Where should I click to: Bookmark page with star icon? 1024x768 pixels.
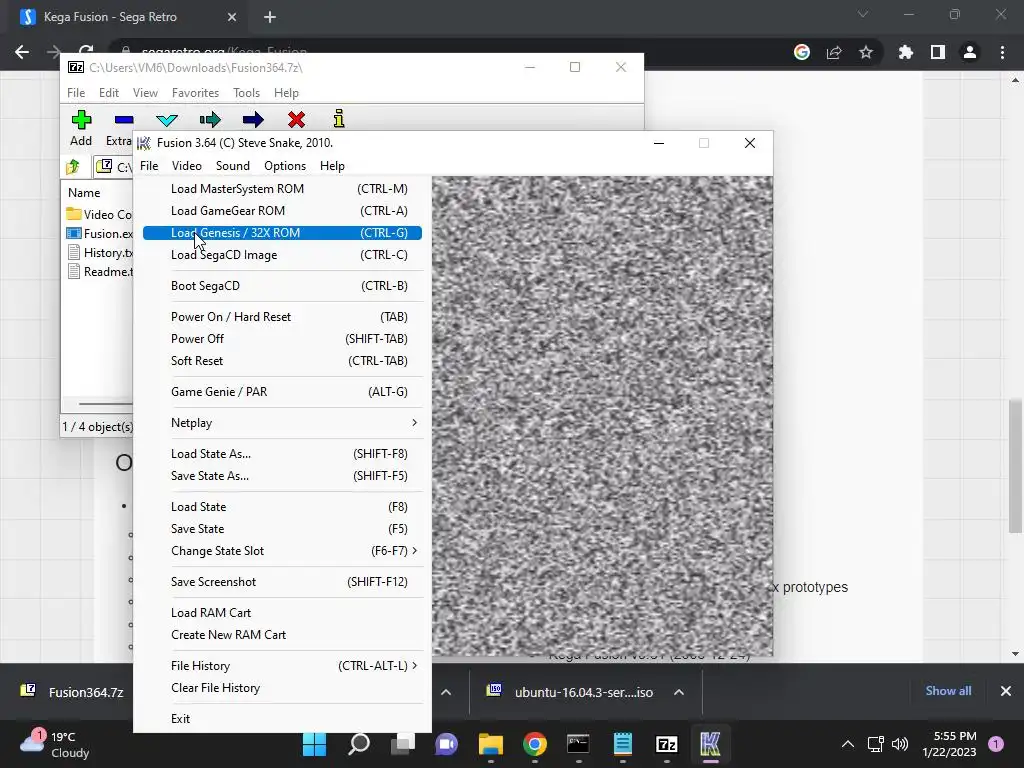tap(866, 52)
